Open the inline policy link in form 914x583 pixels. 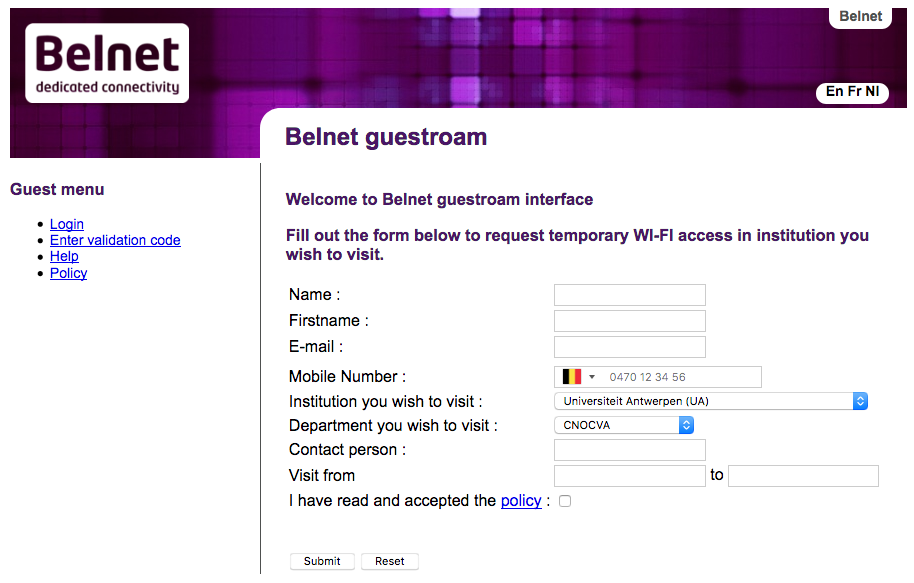521,501
